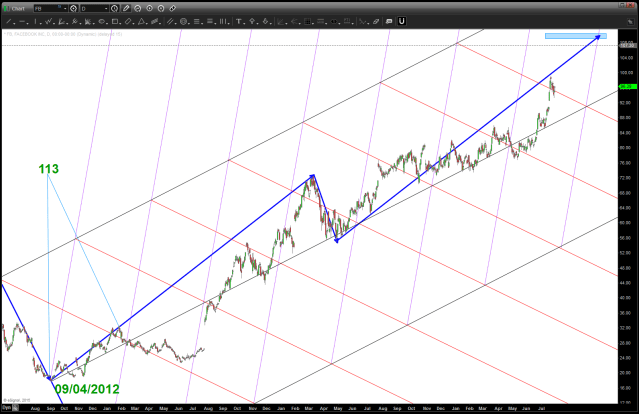The height and width of the screenshot is (414, 639).
Task: Click the link chain icon in title bar
Action: [x=172, y=8]
